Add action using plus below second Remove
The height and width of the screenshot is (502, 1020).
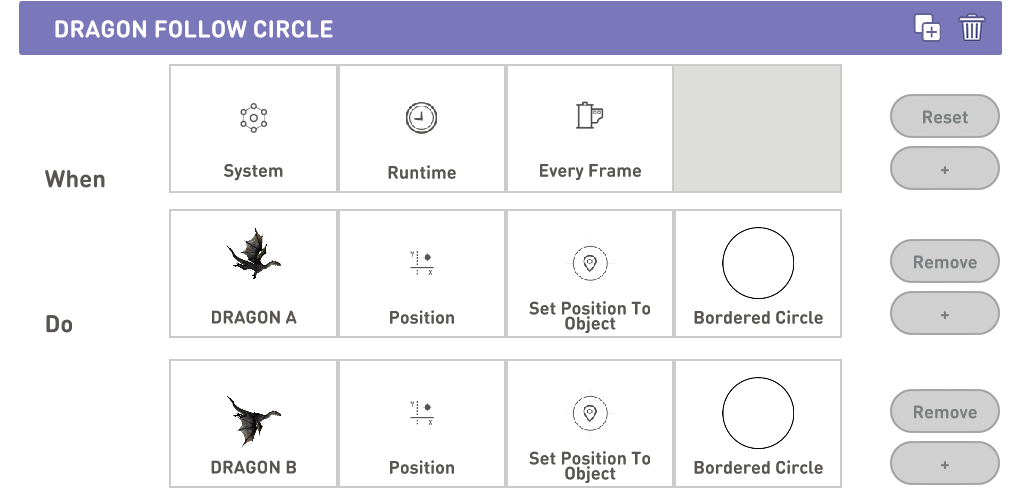(x=945, y=464)
